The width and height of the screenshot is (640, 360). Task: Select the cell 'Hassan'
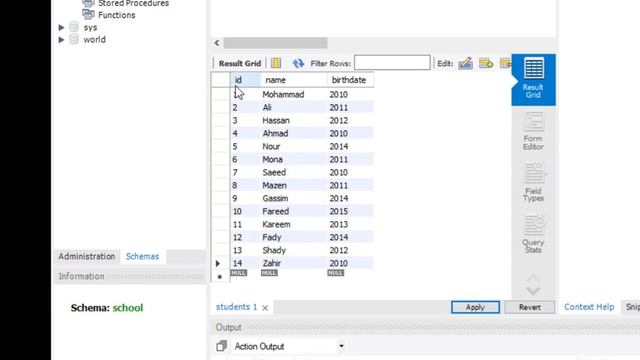click(x=293, y=120)
